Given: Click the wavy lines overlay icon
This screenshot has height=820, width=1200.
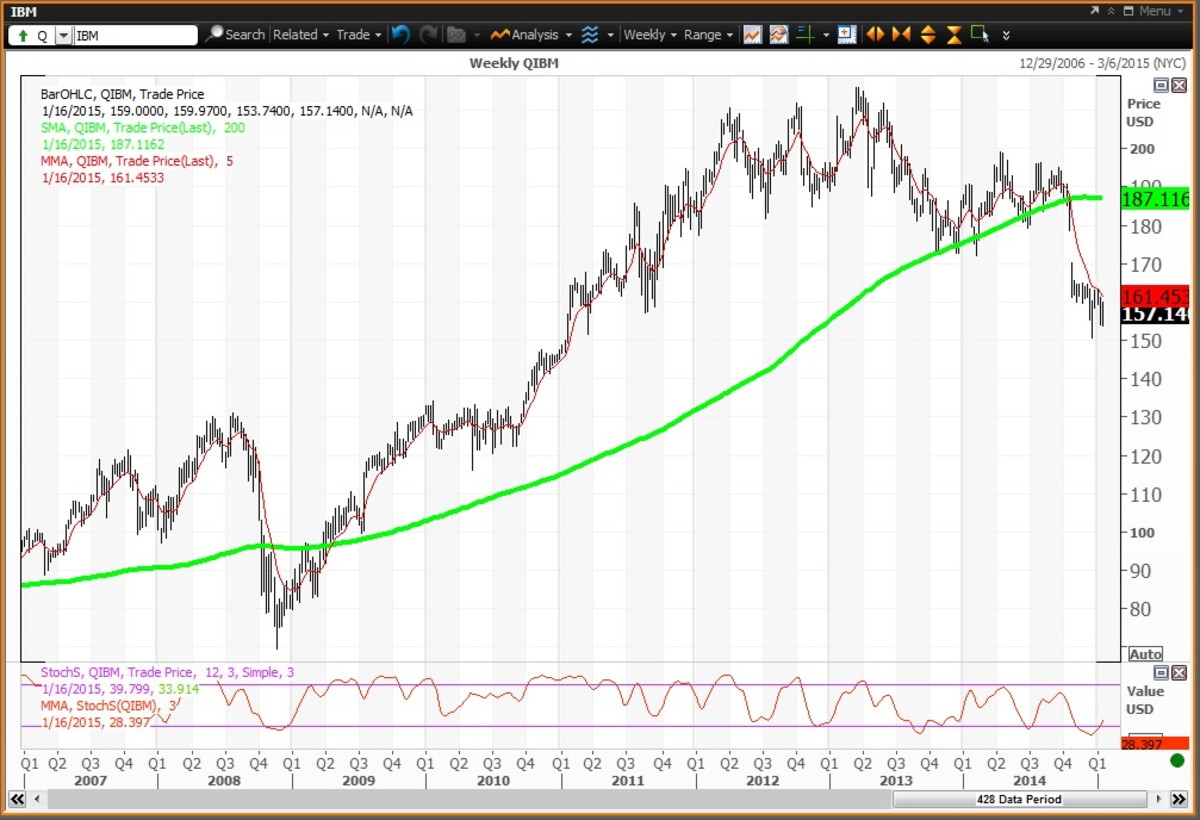Looking at the screenshot, I should 590,34.
